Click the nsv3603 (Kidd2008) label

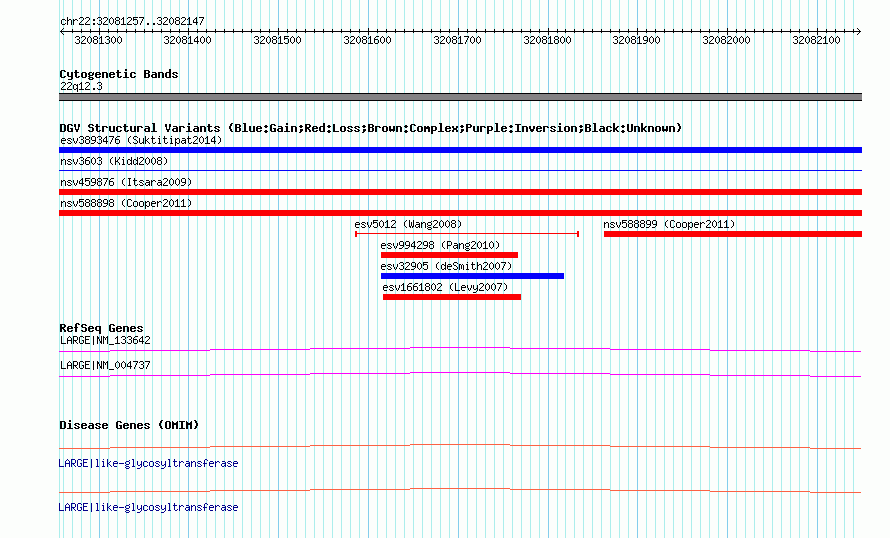point(114,161)
